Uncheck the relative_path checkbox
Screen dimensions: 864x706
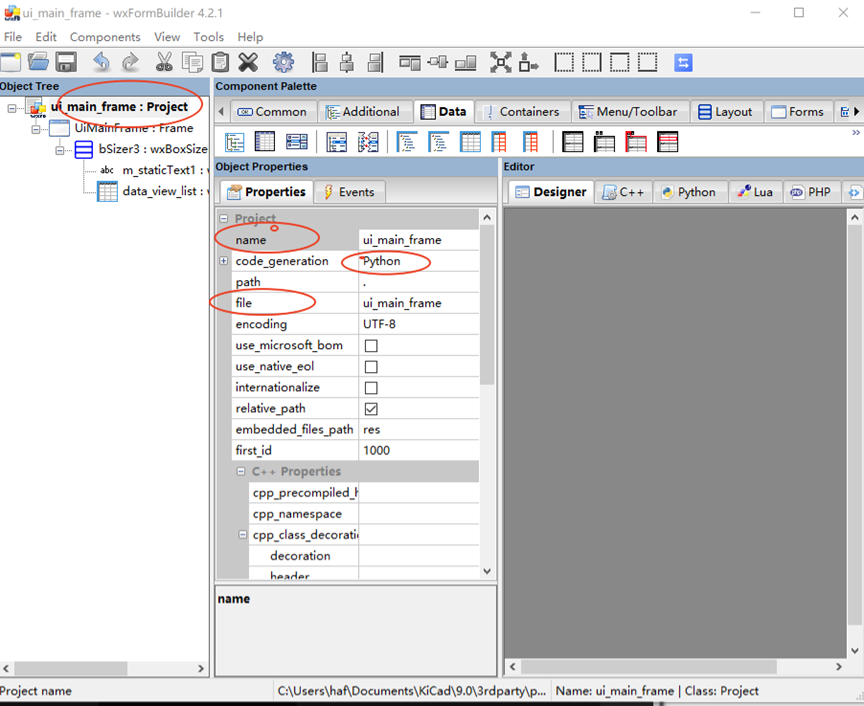[371, 409]
